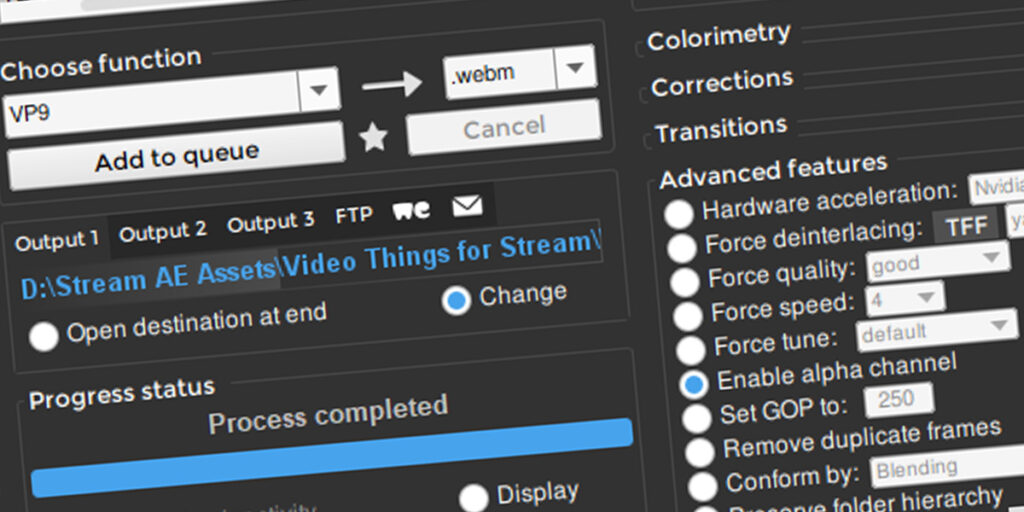Enable Hardware acceleration option
This screenshot has height=512, width=1024.
coord(679,214)
